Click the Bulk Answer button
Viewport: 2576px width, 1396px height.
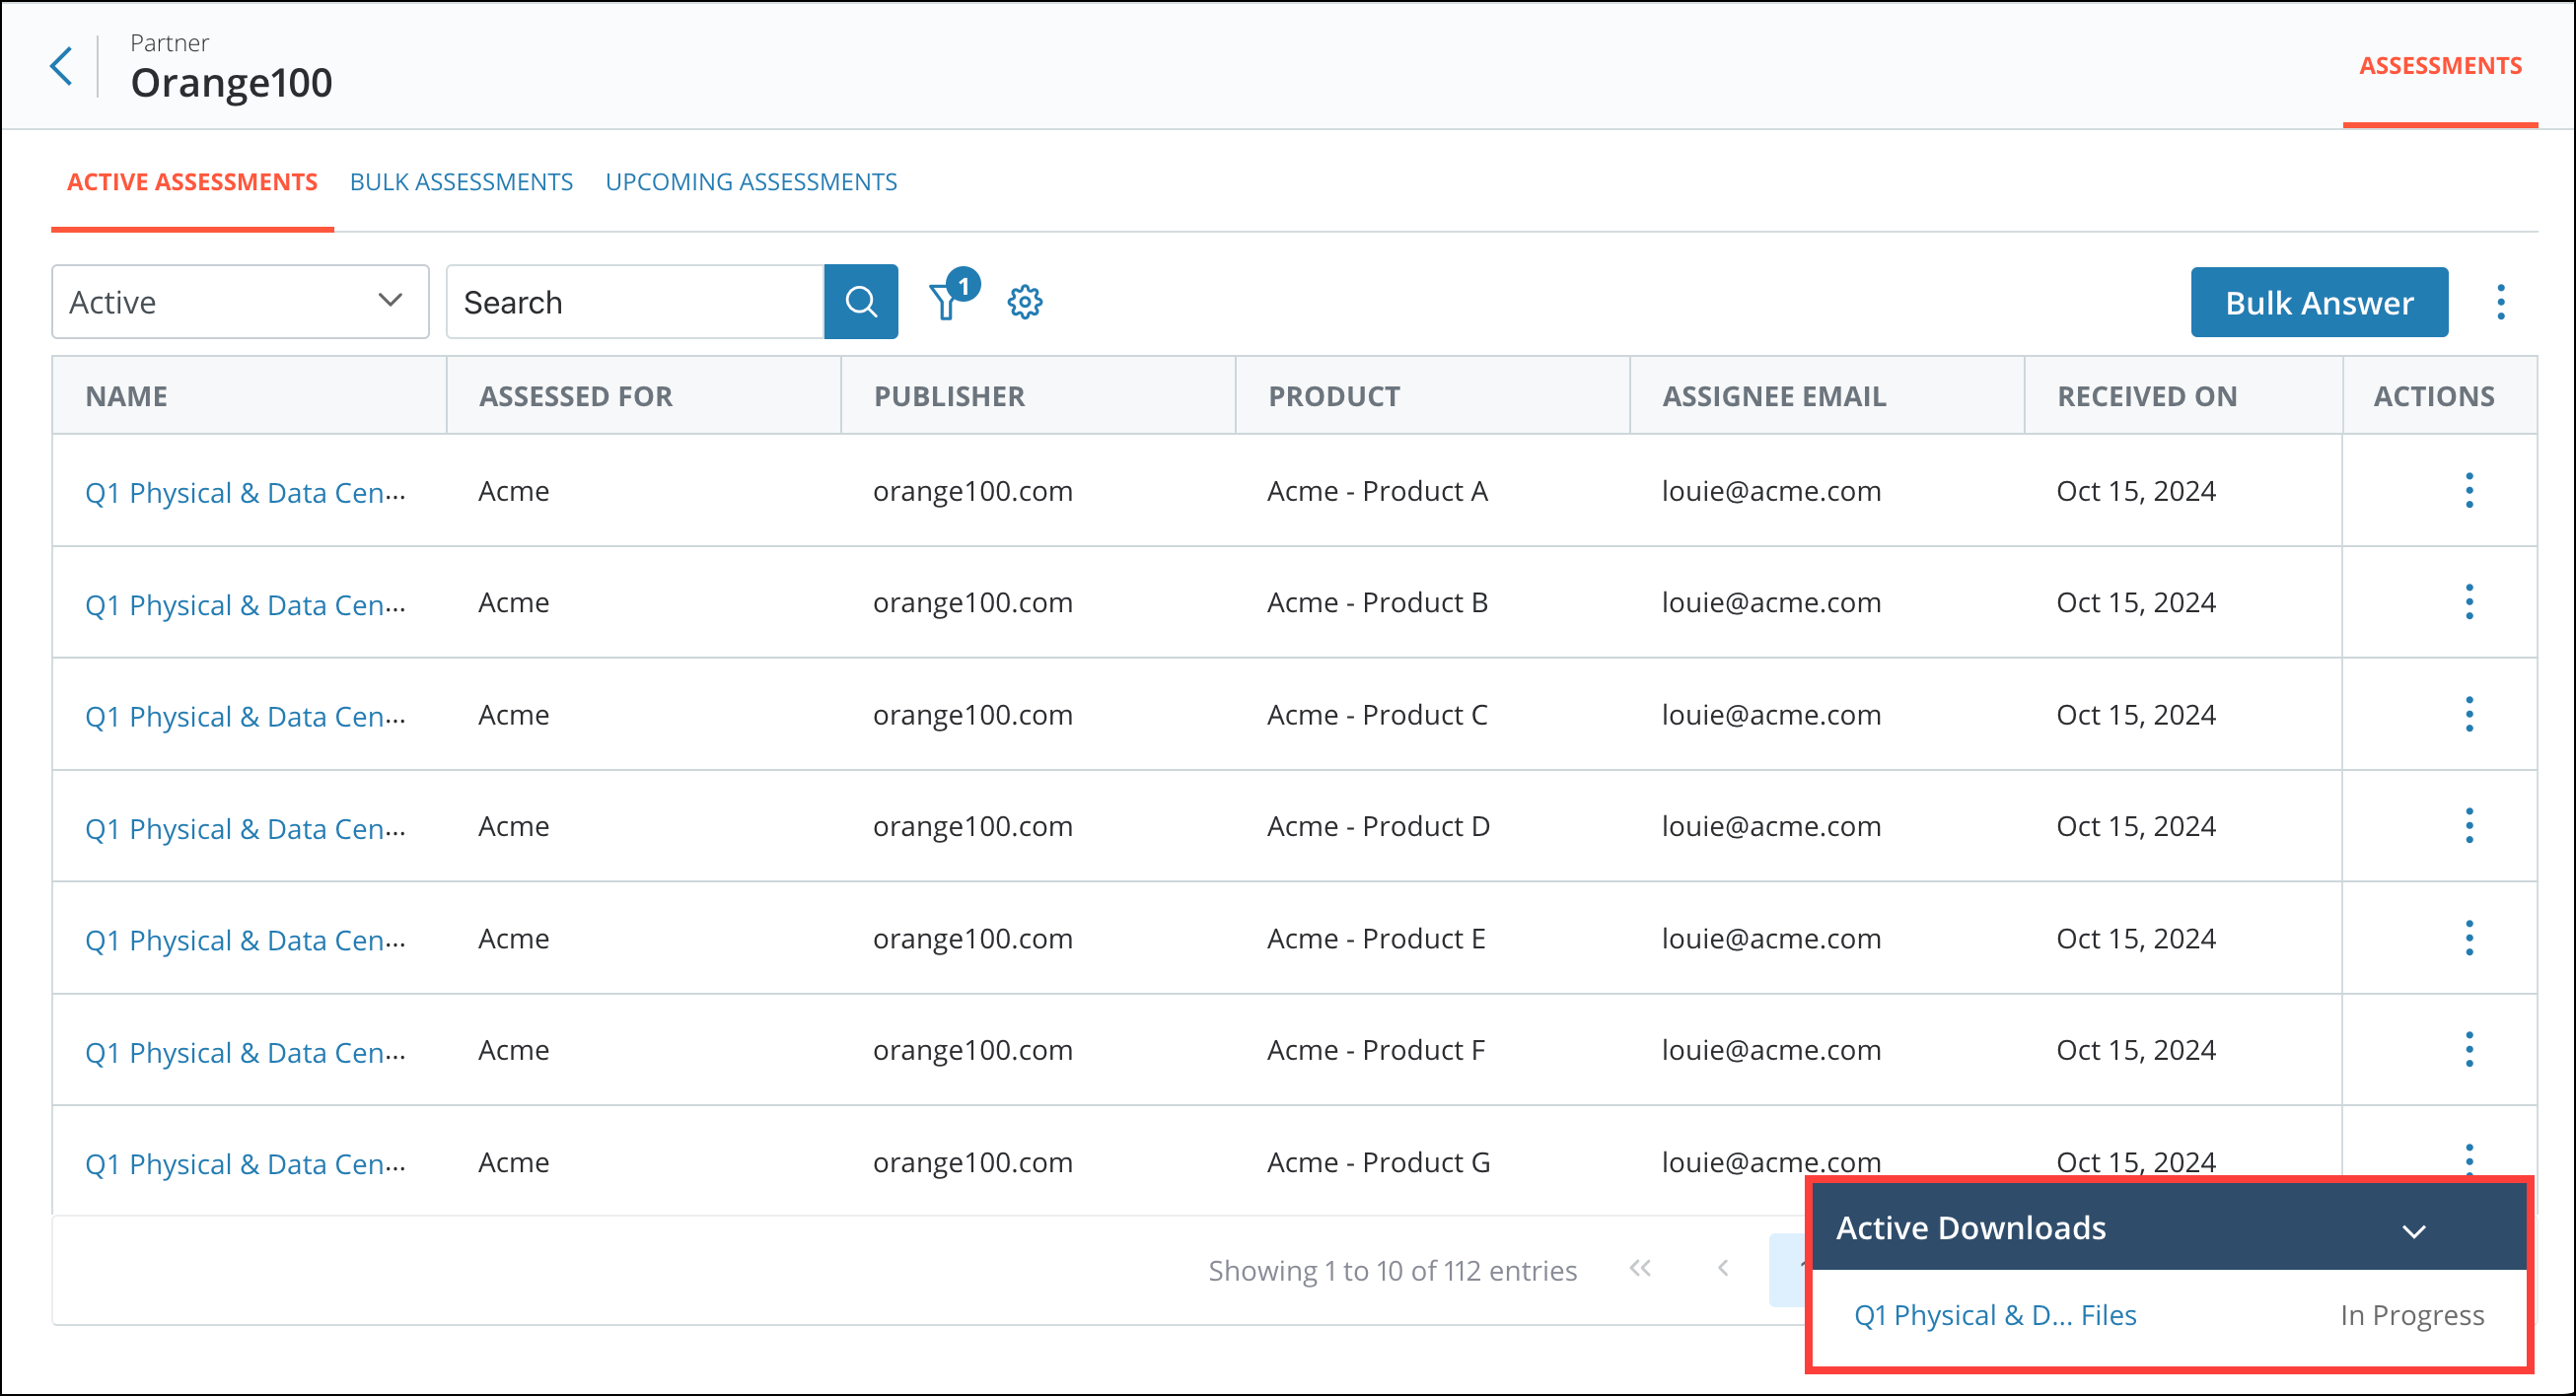pyautogui.click(x=2318, y=301)
